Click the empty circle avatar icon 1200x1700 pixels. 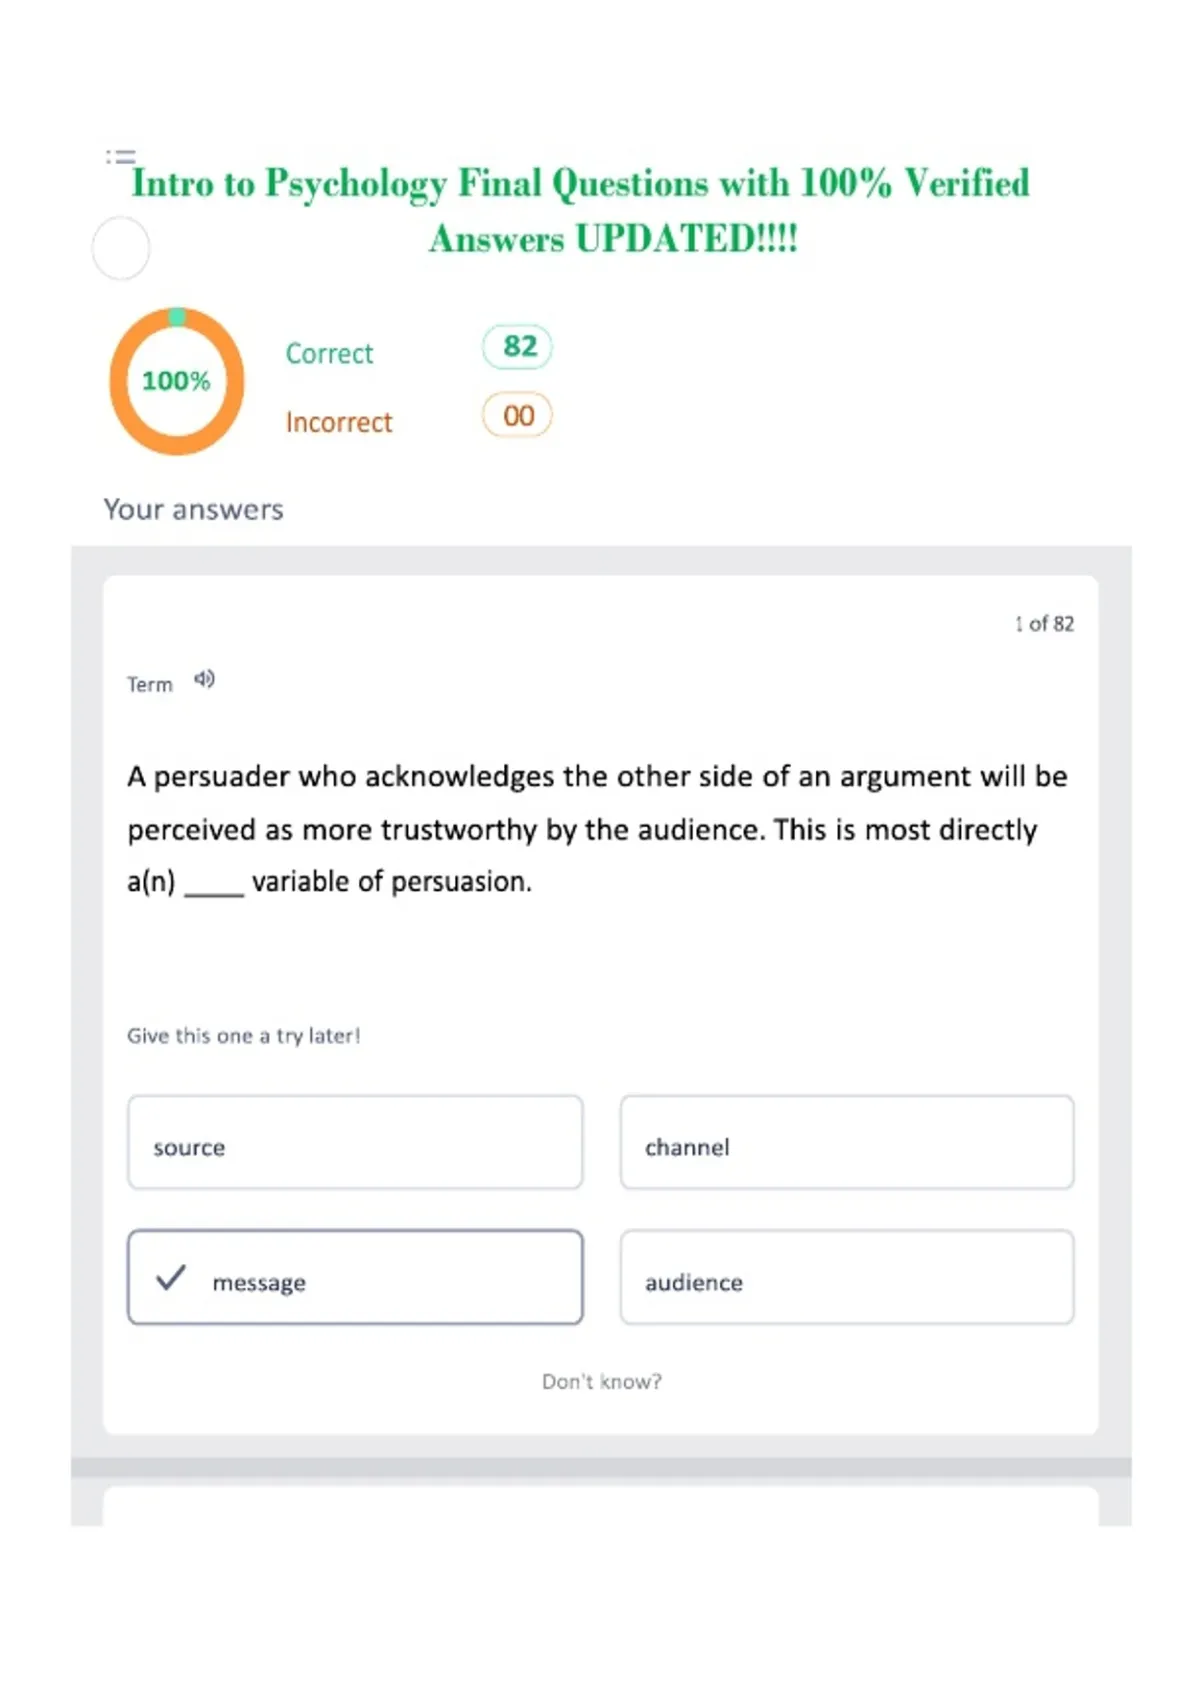[121, 248]
